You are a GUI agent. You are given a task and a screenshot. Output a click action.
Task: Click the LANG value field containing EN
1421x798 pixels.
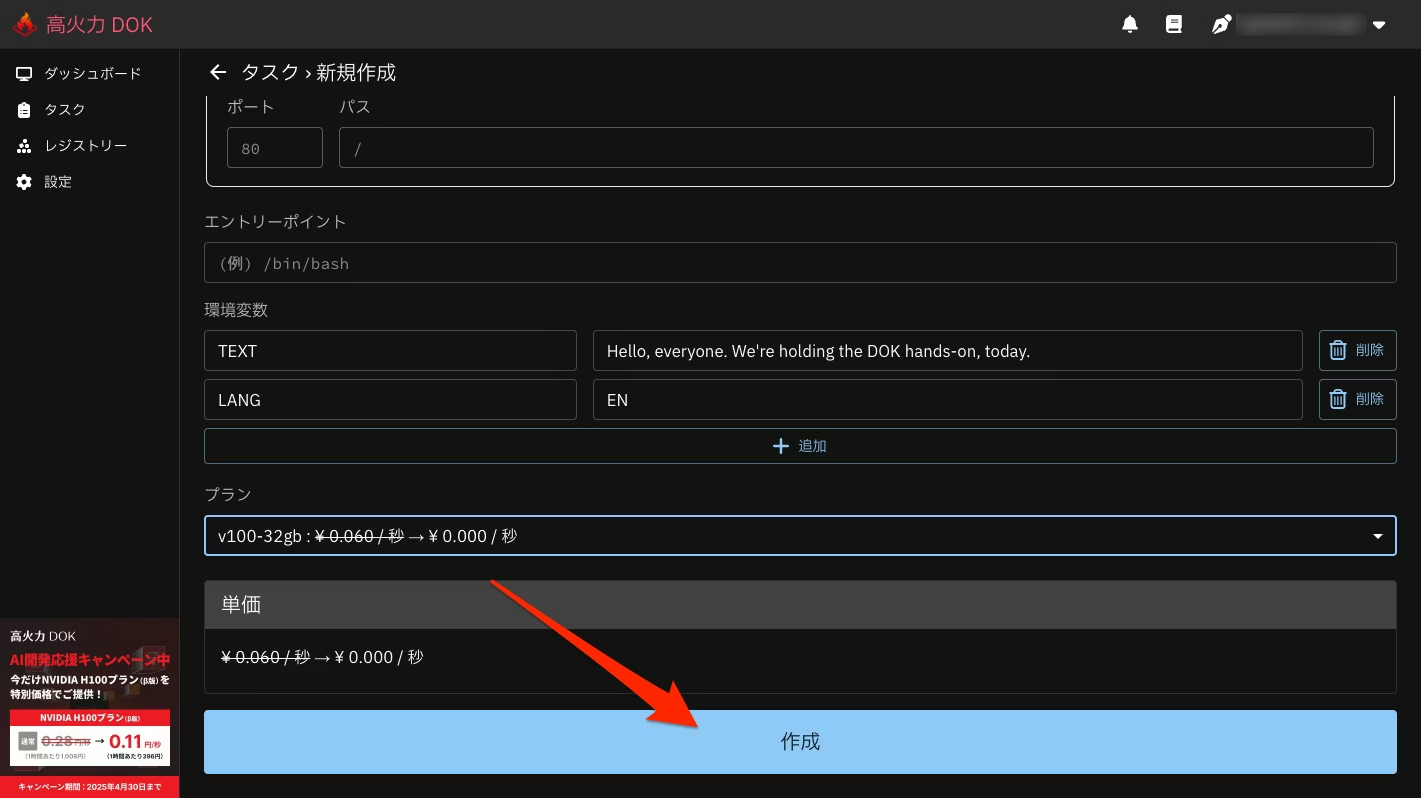946,399
